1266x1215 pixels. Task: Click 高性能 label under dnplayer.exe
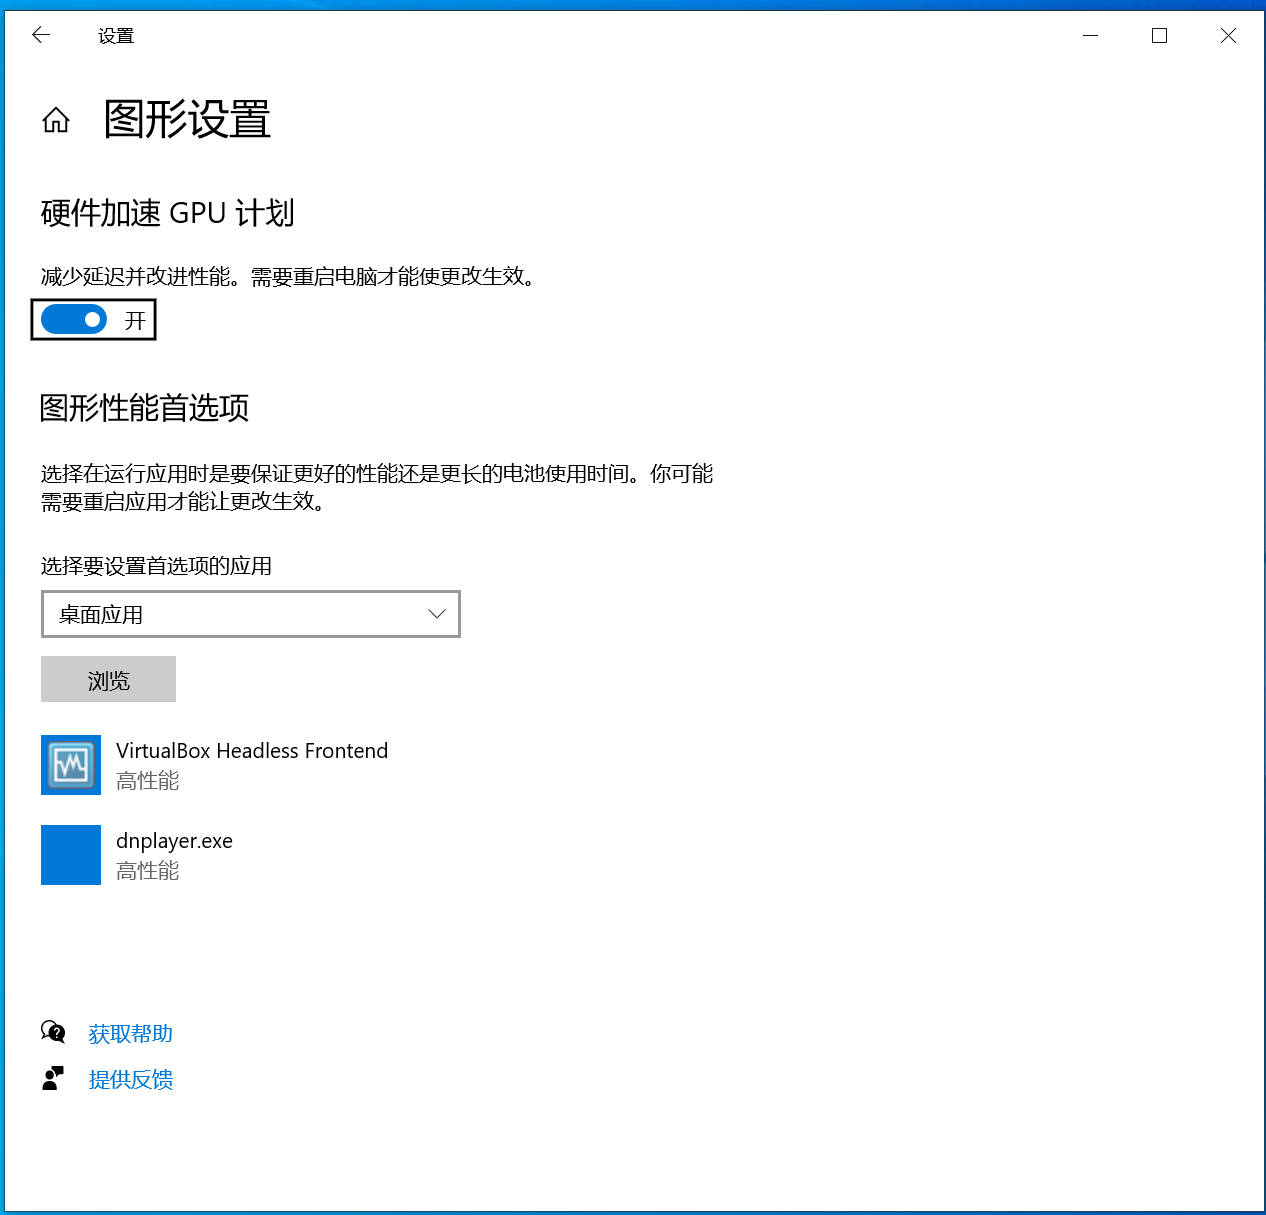[148, 871]
